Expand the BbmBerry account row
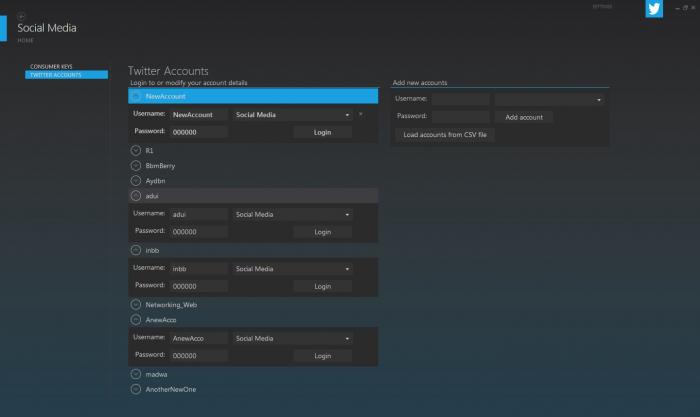This screenshot has height=417, width=700. 136,166
